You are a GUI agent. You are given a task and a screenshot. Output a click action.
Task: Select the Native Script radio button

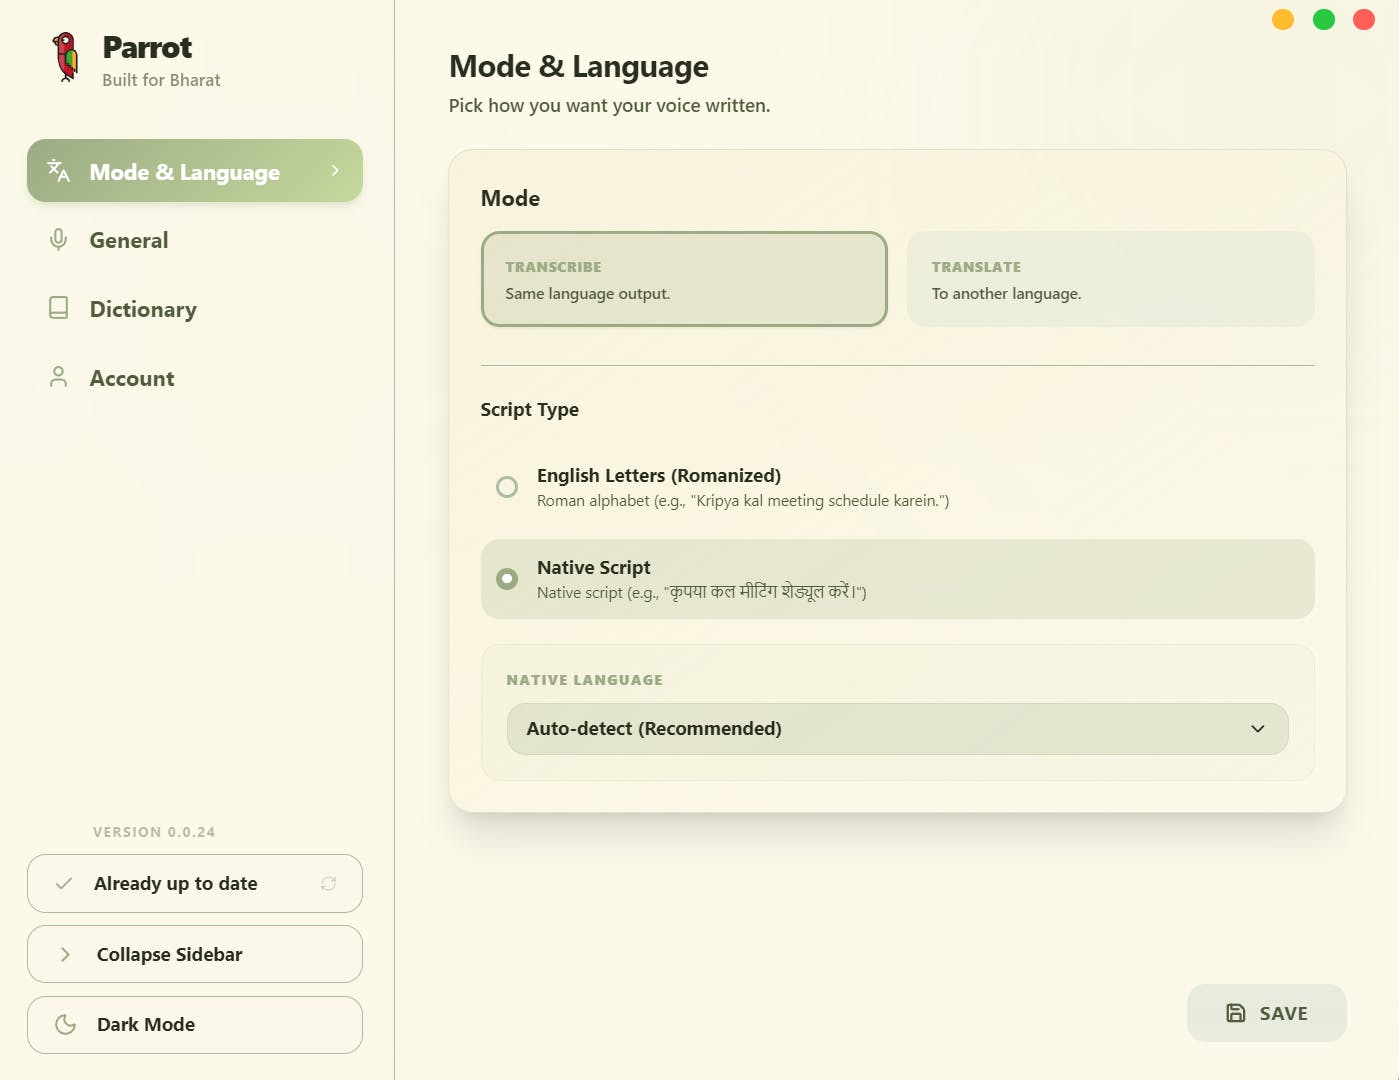[x=507, y=579]
